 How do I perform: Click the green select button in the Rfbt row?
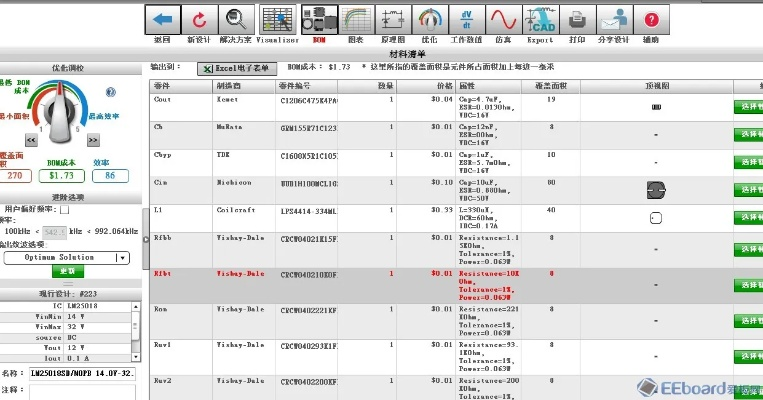coord(748,285)
